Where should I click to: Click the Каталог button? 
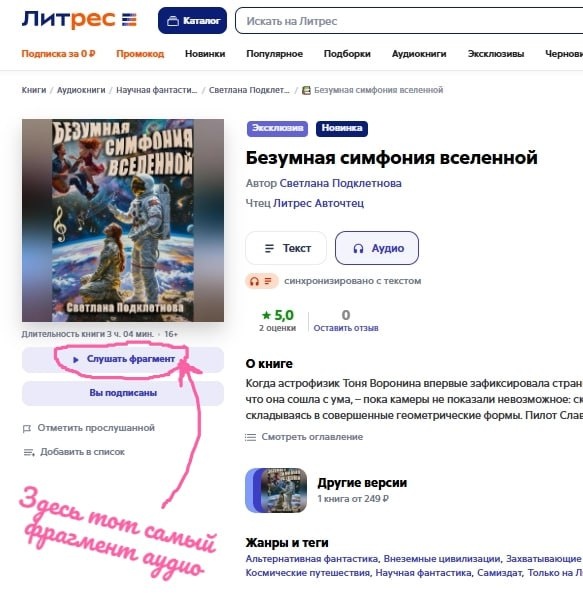[x=192, y=21]
